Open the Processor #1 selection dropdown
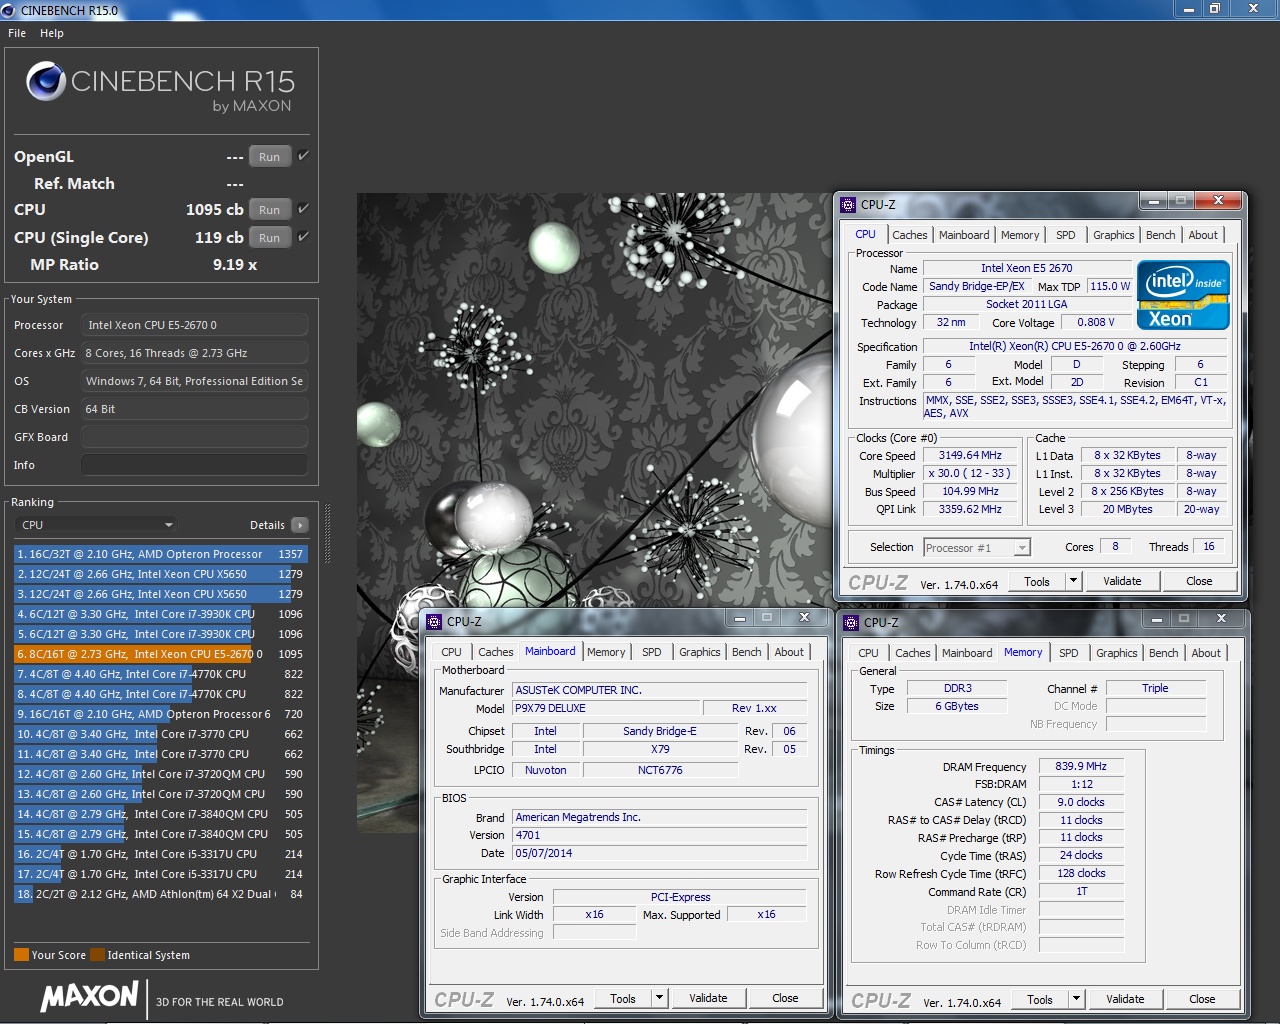The image size is (1280, 1024). (977, 548)
